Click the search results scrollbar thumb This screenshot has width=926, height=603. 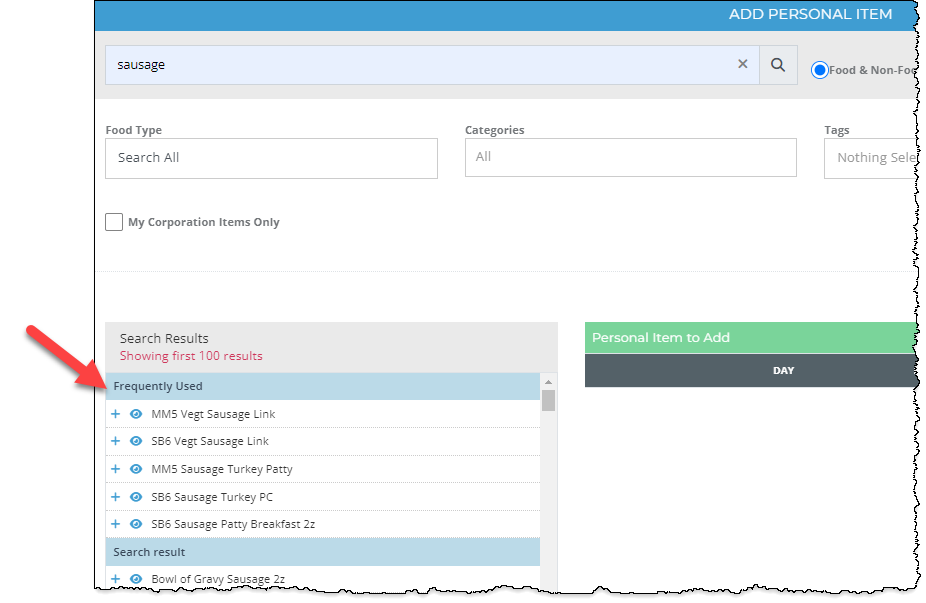pyautogui.click(x=548, y=400)
